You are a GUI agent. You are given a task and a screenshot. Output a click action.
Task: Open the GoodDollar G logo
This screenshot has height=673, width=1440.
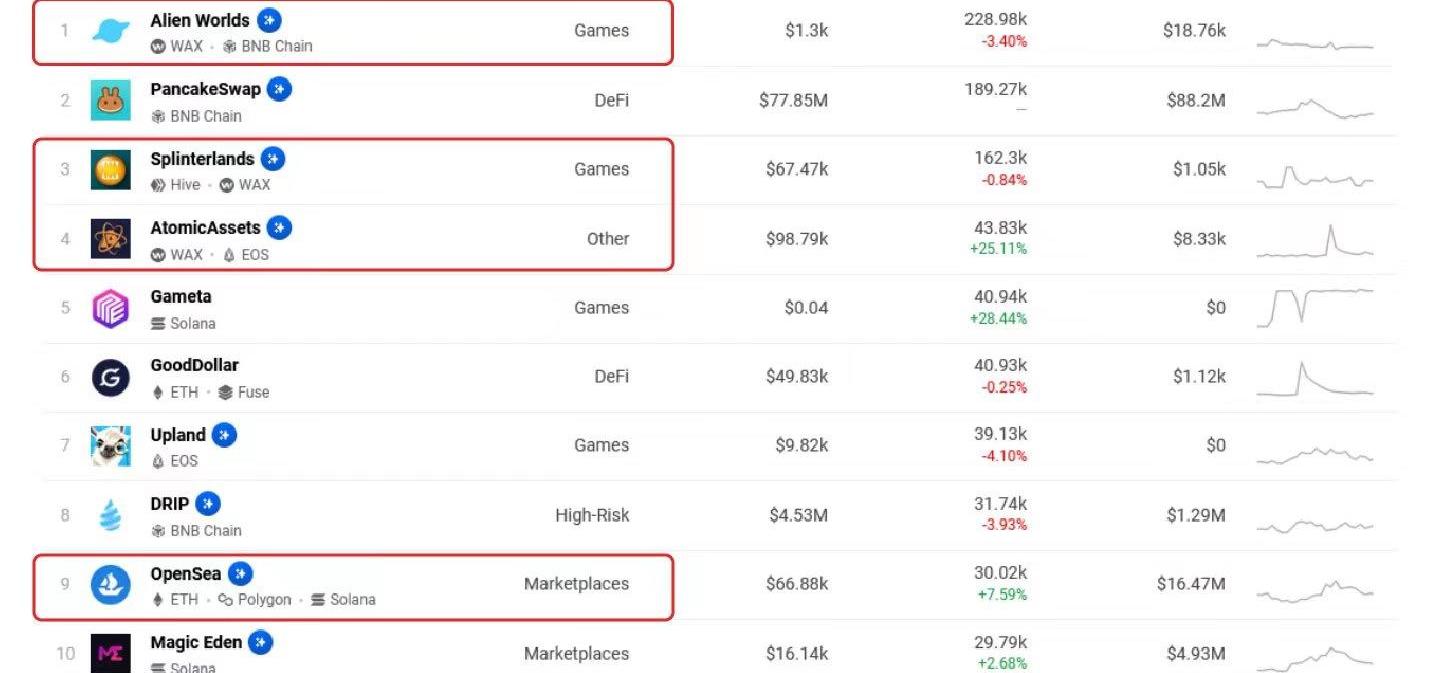coord(110,377)
